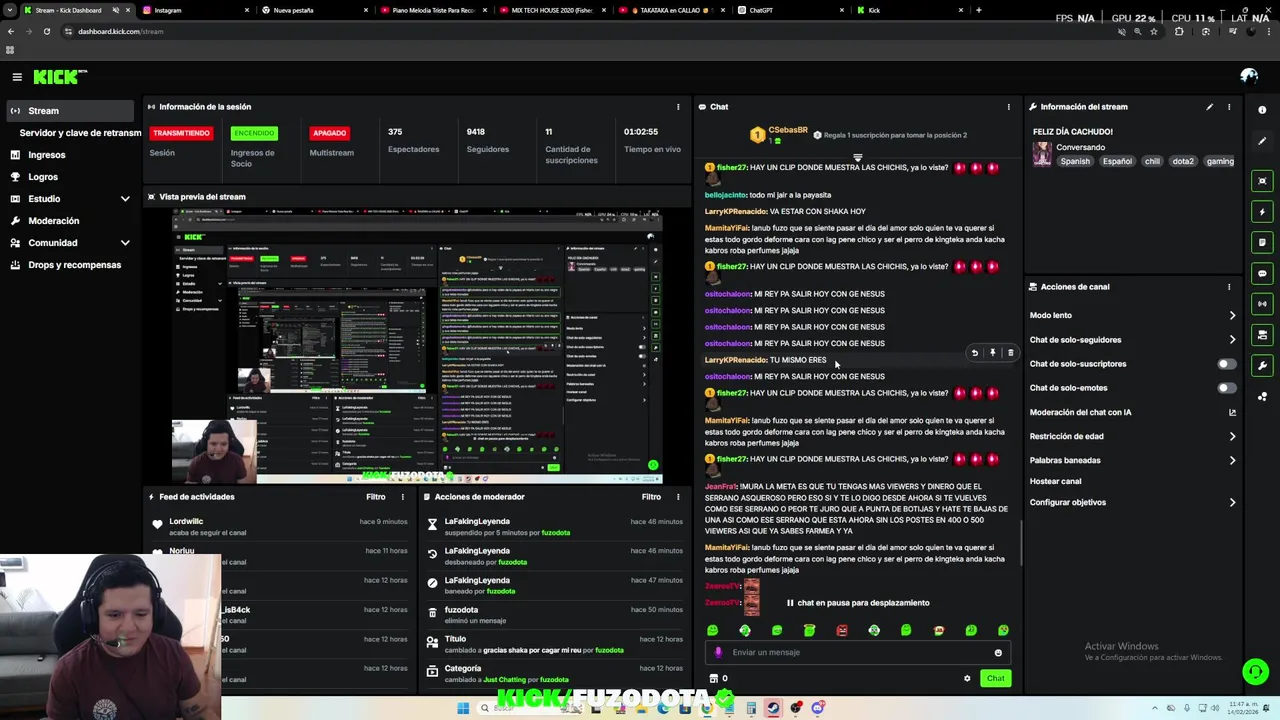The image size is (1280, 720).
Task: Switch to the Instagram browser tab
Action: point(195,10)
